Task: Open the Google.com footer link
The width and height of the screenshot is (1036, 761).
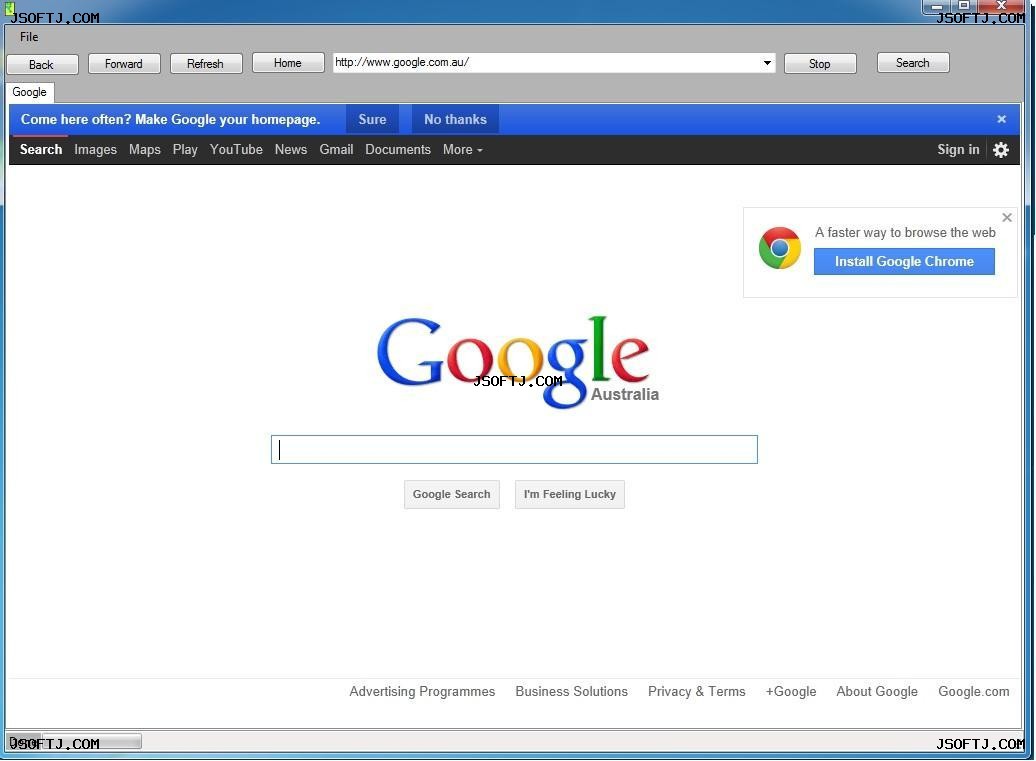Action: tap(974, 692)
